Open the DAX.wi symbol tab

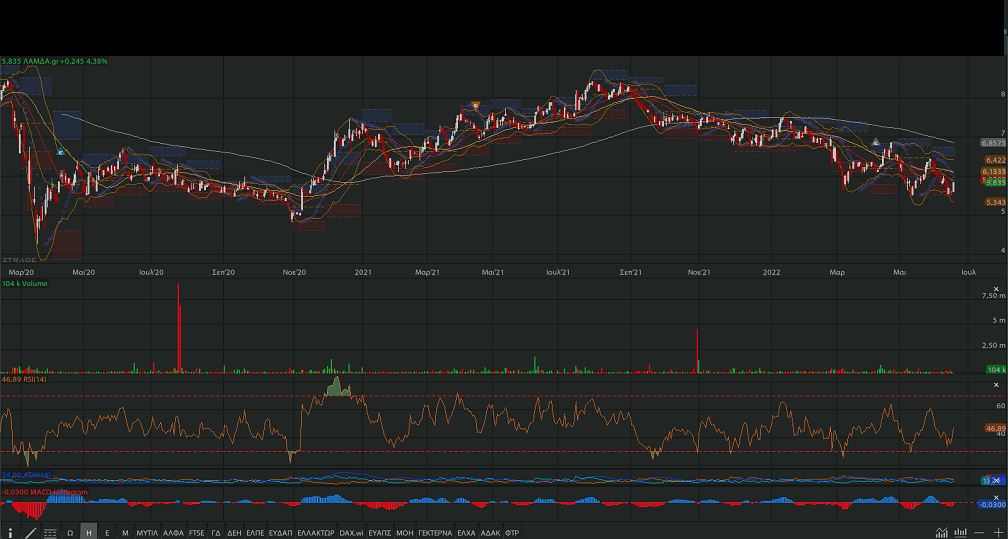click(351, 532)
